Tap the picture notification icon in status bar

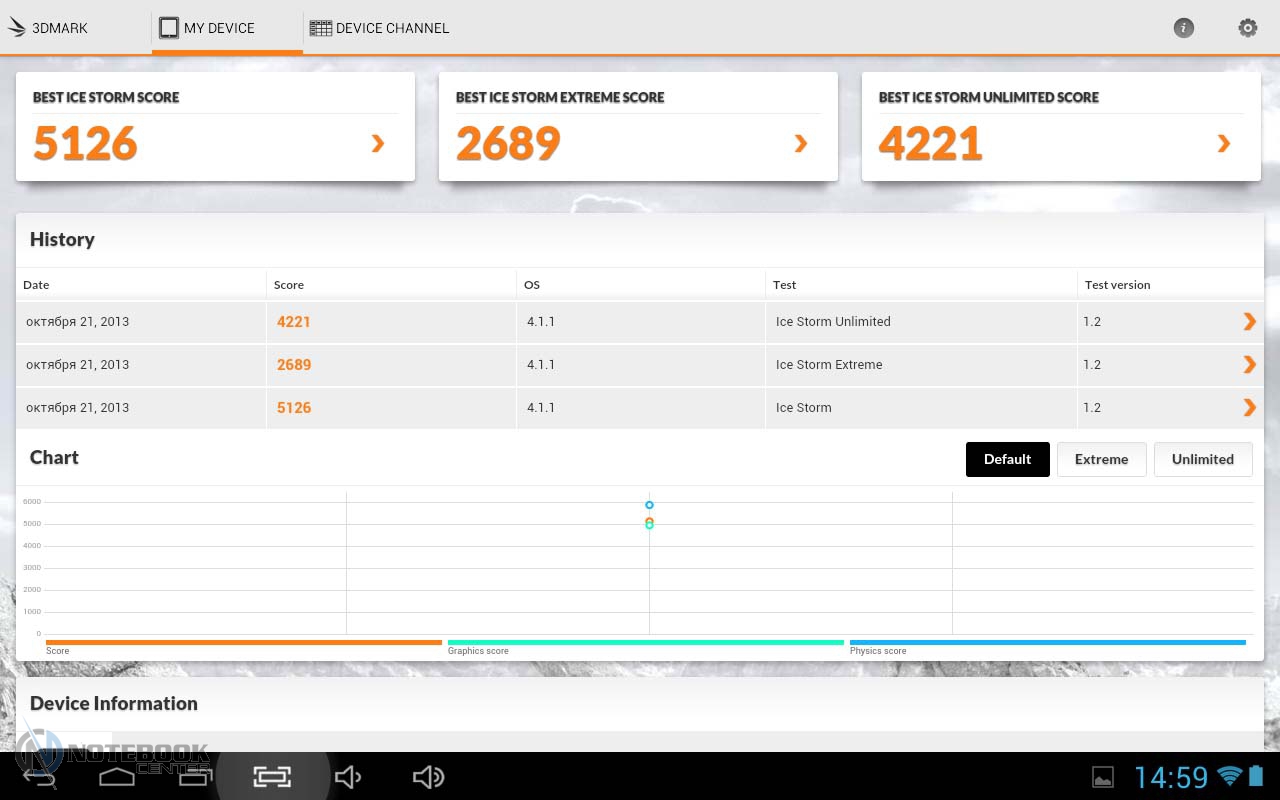[x=1102, y=777]
